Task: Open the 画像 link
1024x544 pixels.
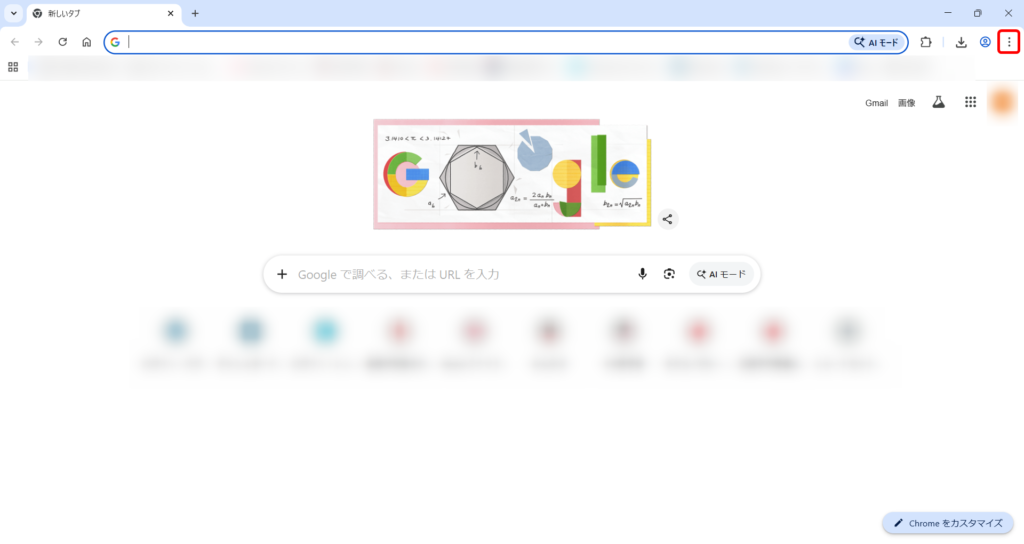Action: (x=906, y=103)
